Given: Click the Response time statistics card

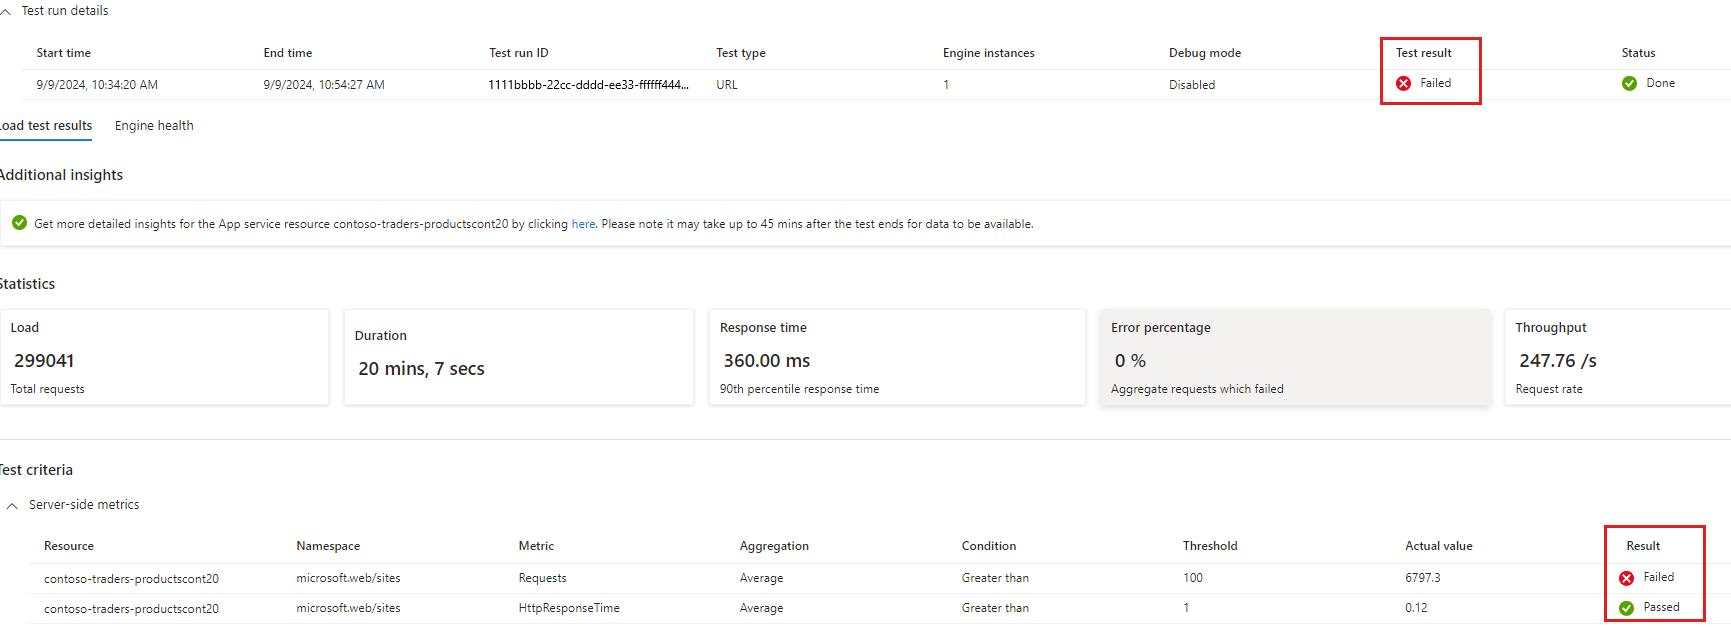Looking at the screenshot, I should click(896, 357).
